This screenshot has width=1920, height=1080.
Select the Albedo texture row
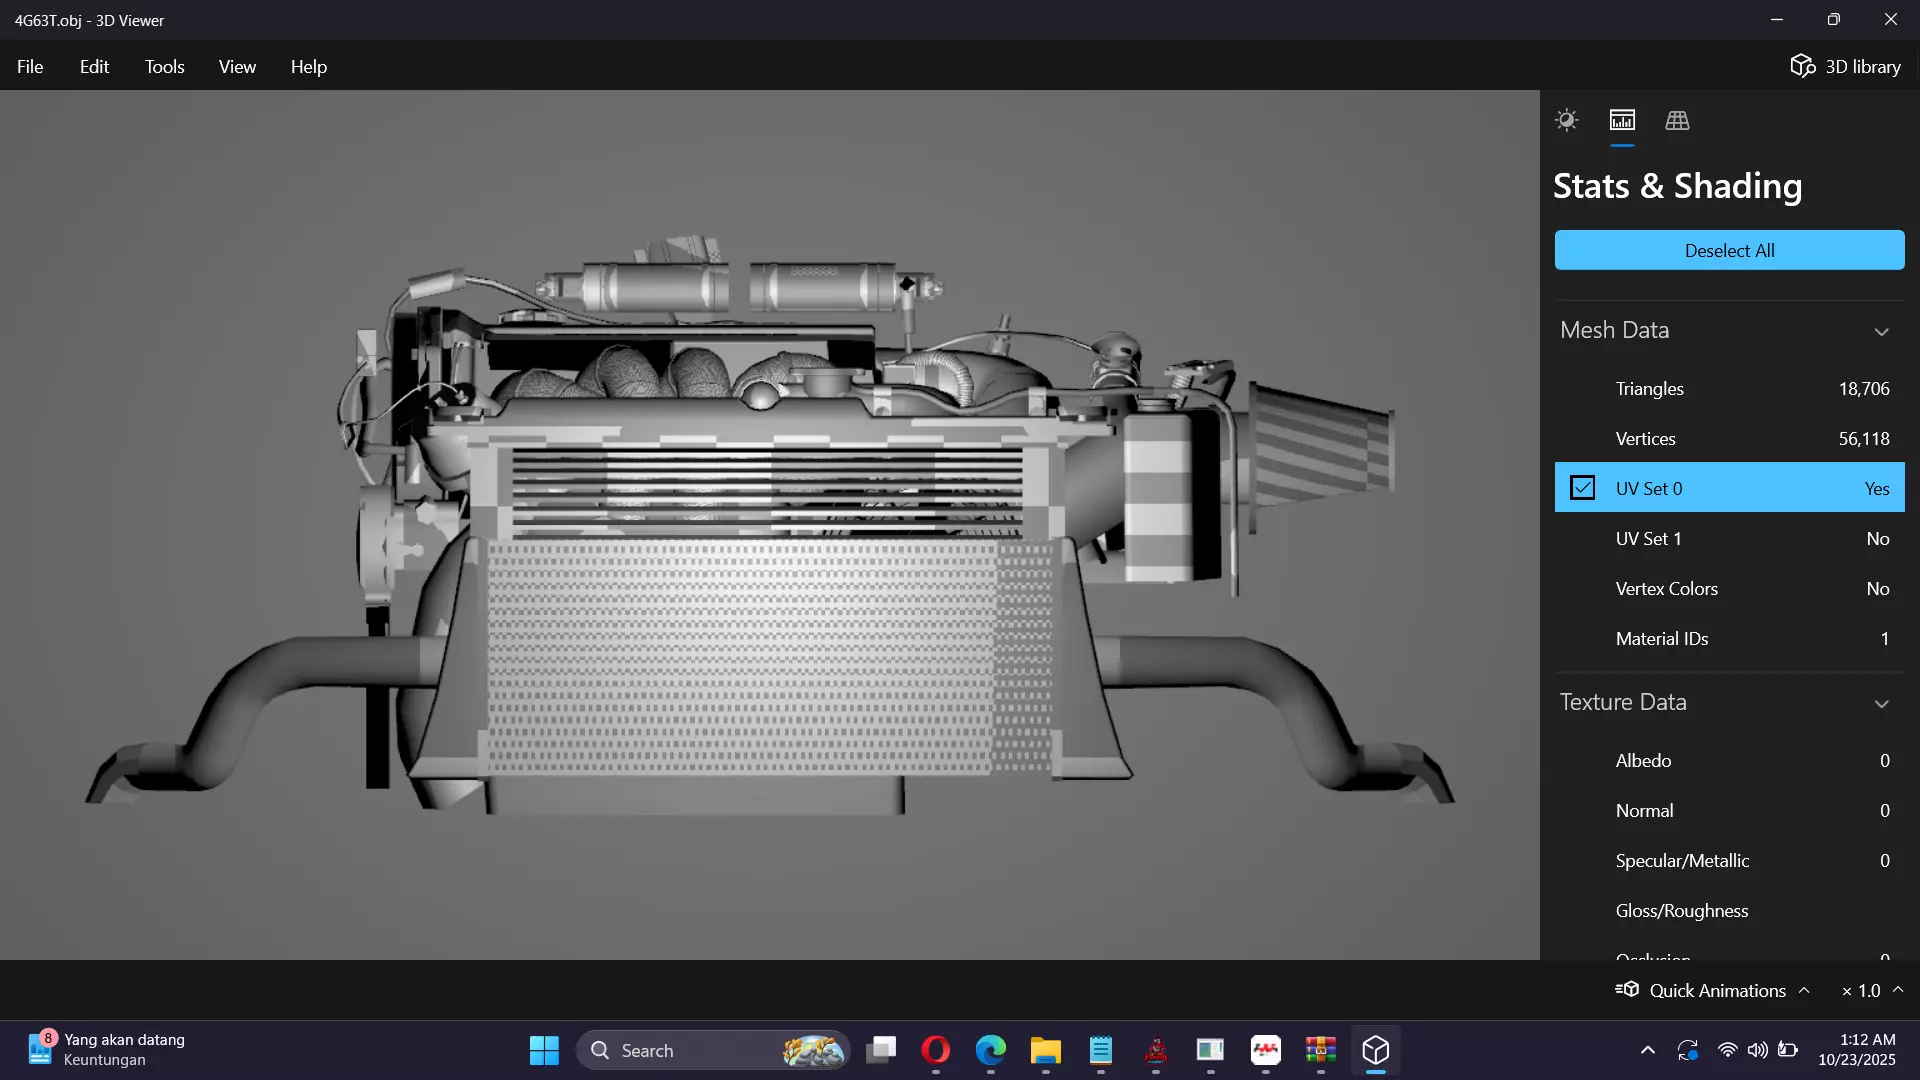point(1729,760)
